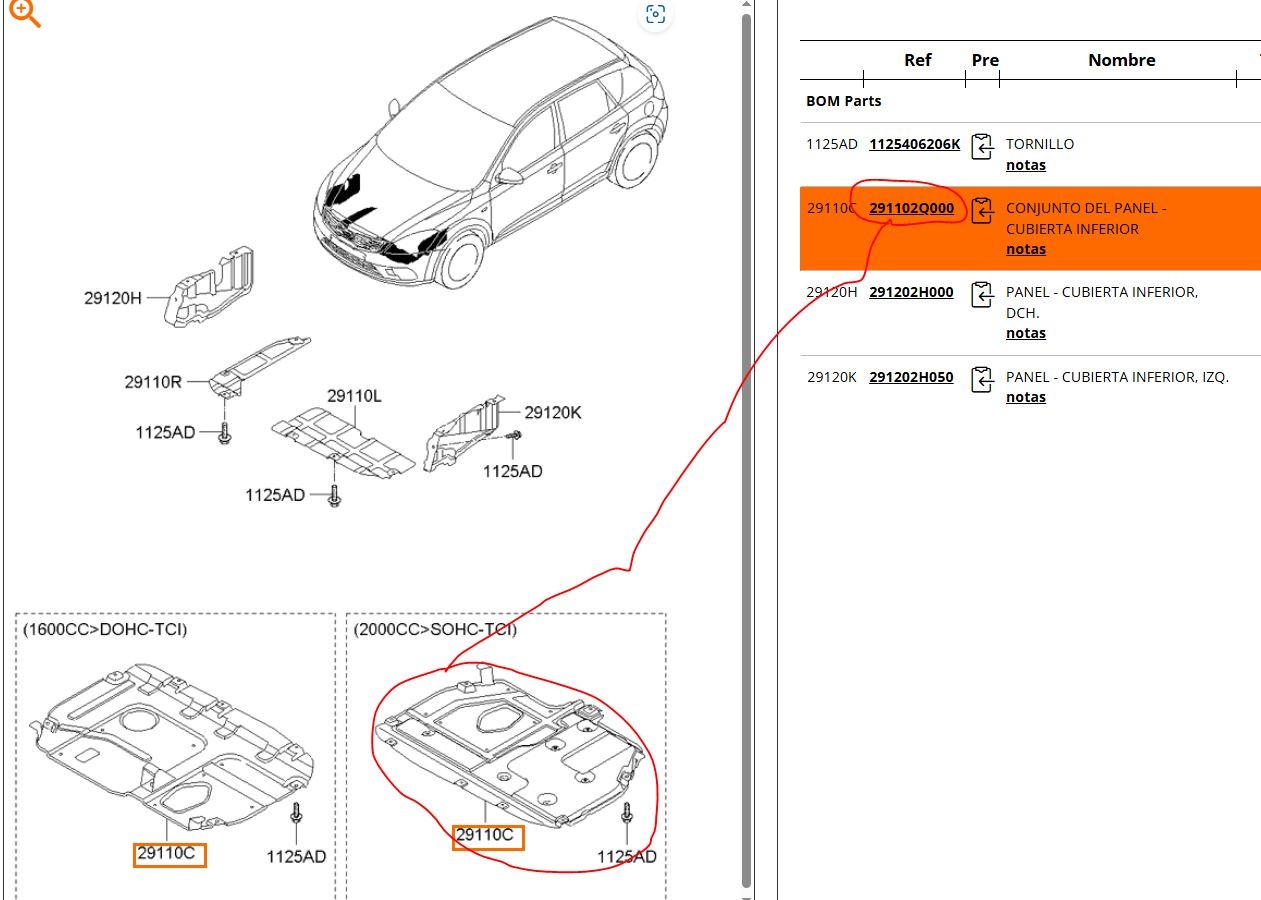Viewport: 1261px width, 900px height.
Task: Click the visual search lens icon above the car
Action: click(x=655, y=14)
